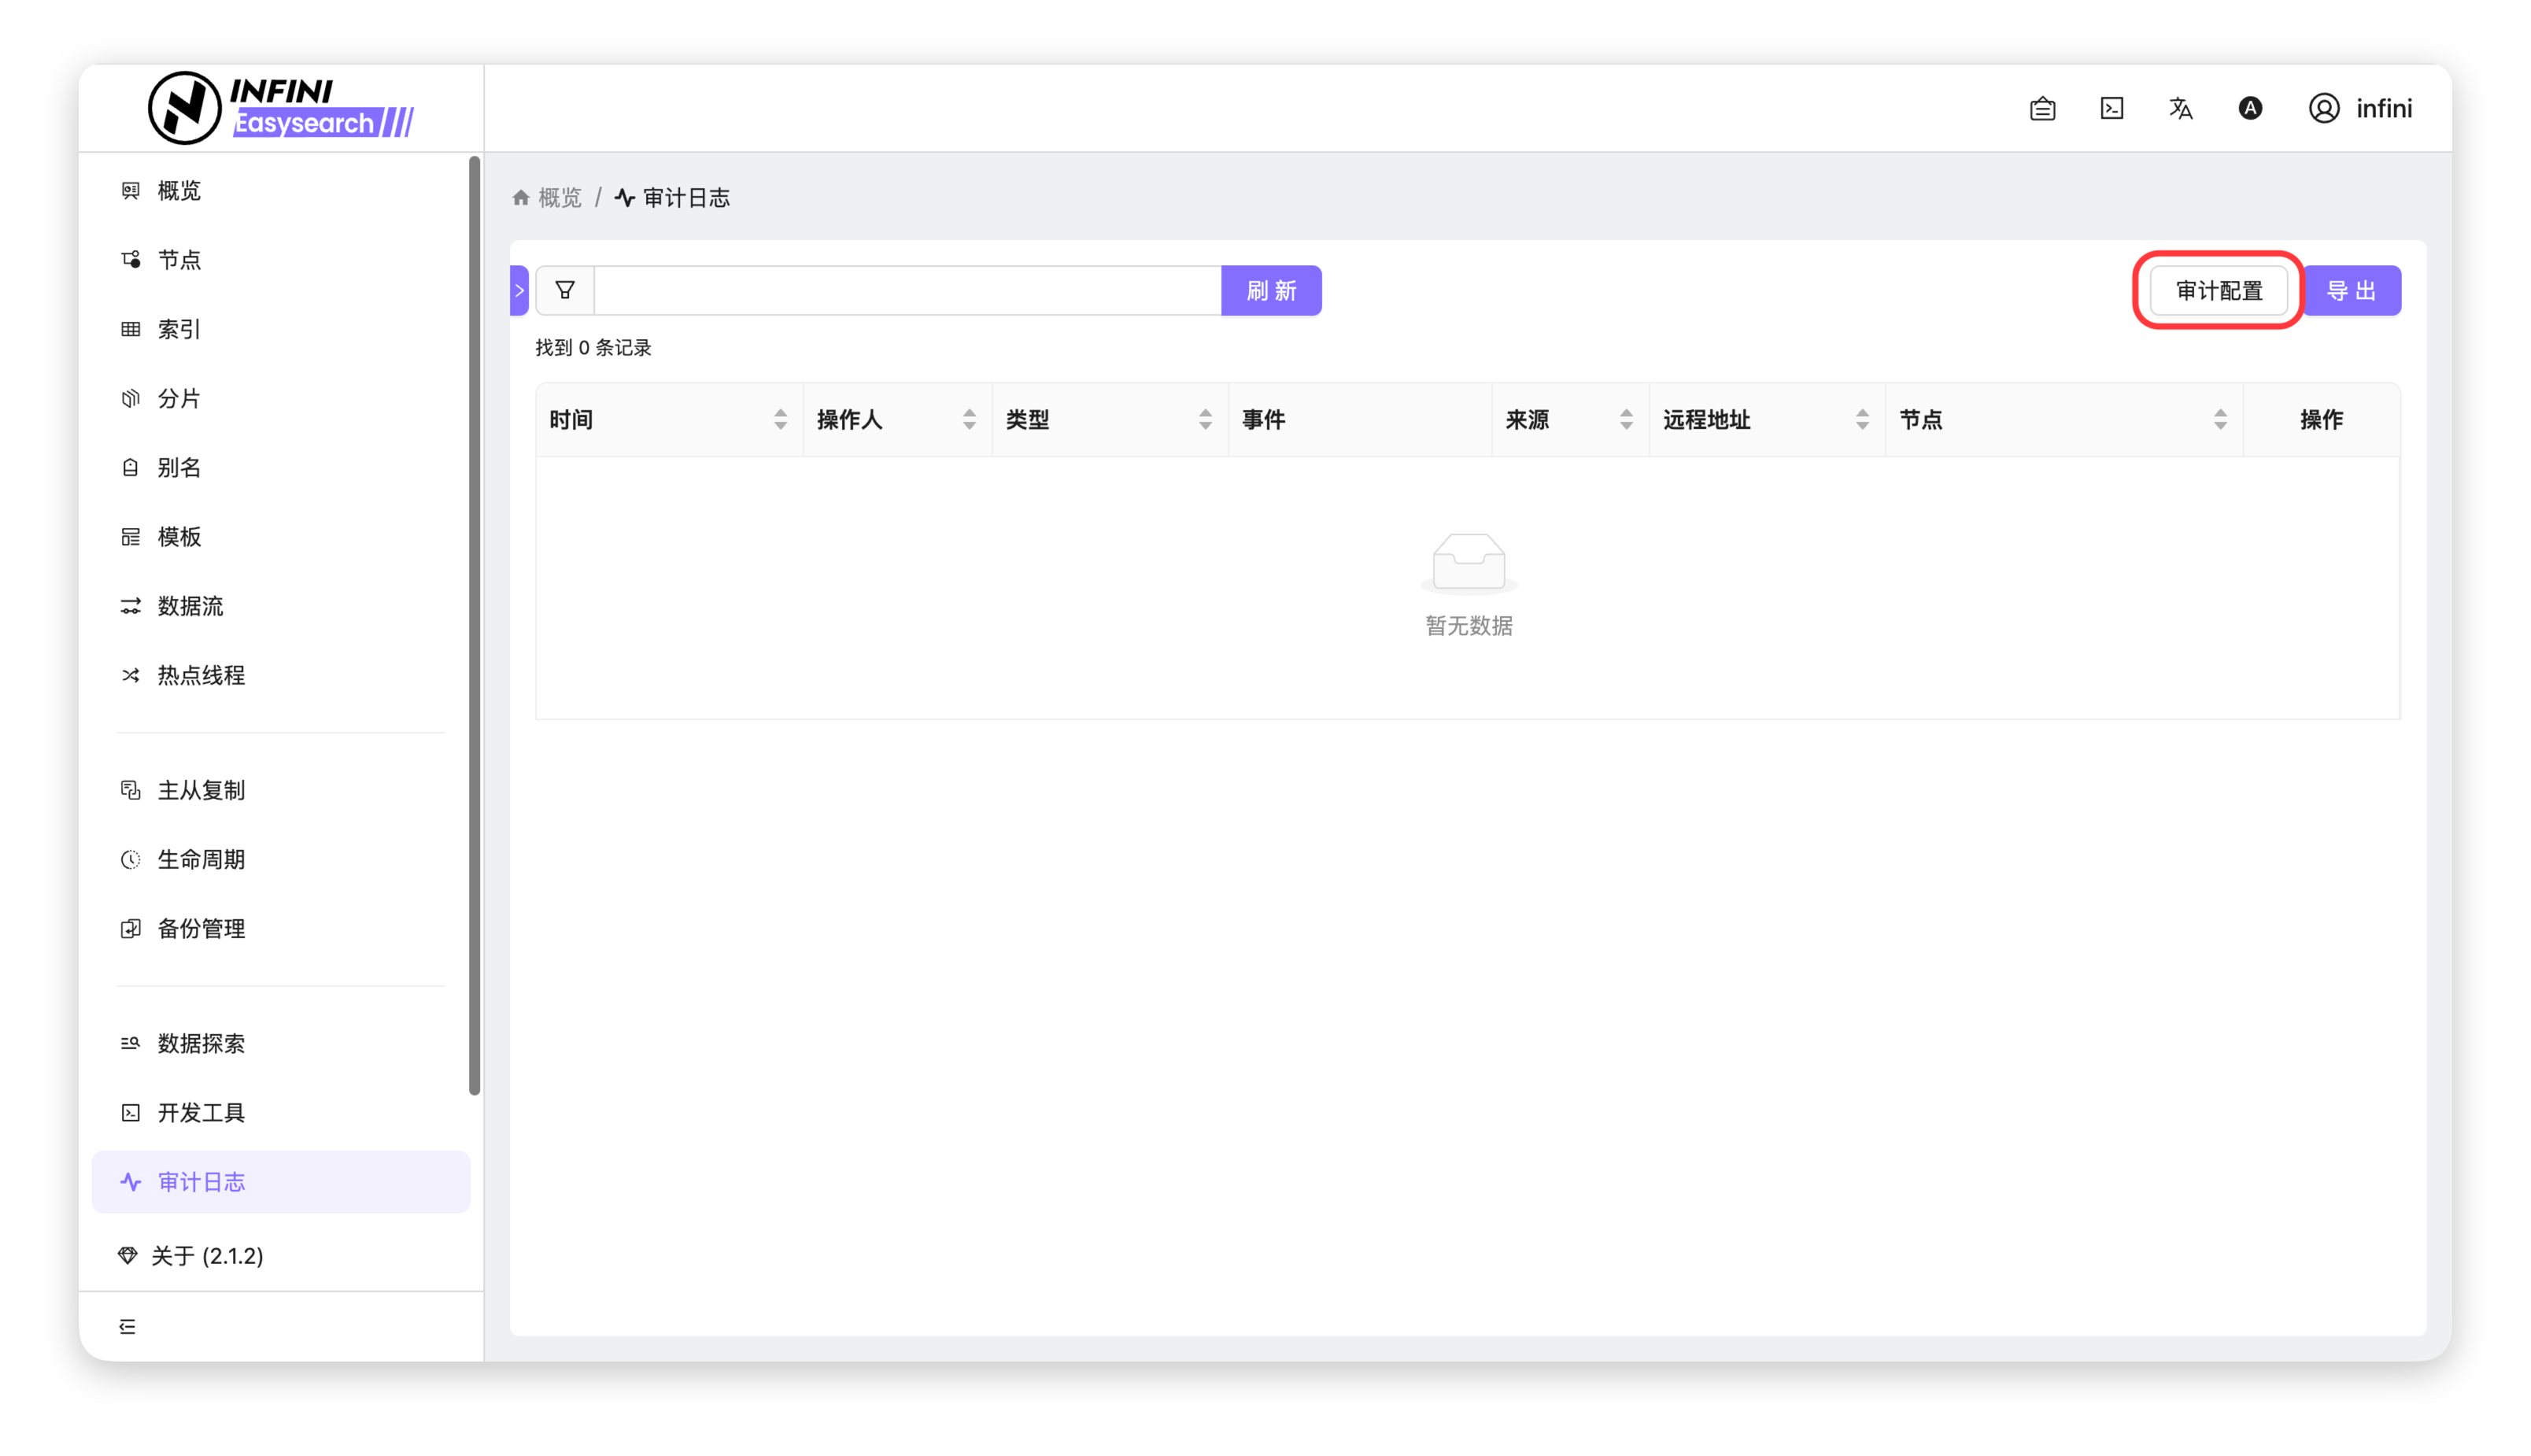Image resolution: width=2531 pixels, height=1456 pixels.
Task: Click the language translate icon
Action: 2180,108
